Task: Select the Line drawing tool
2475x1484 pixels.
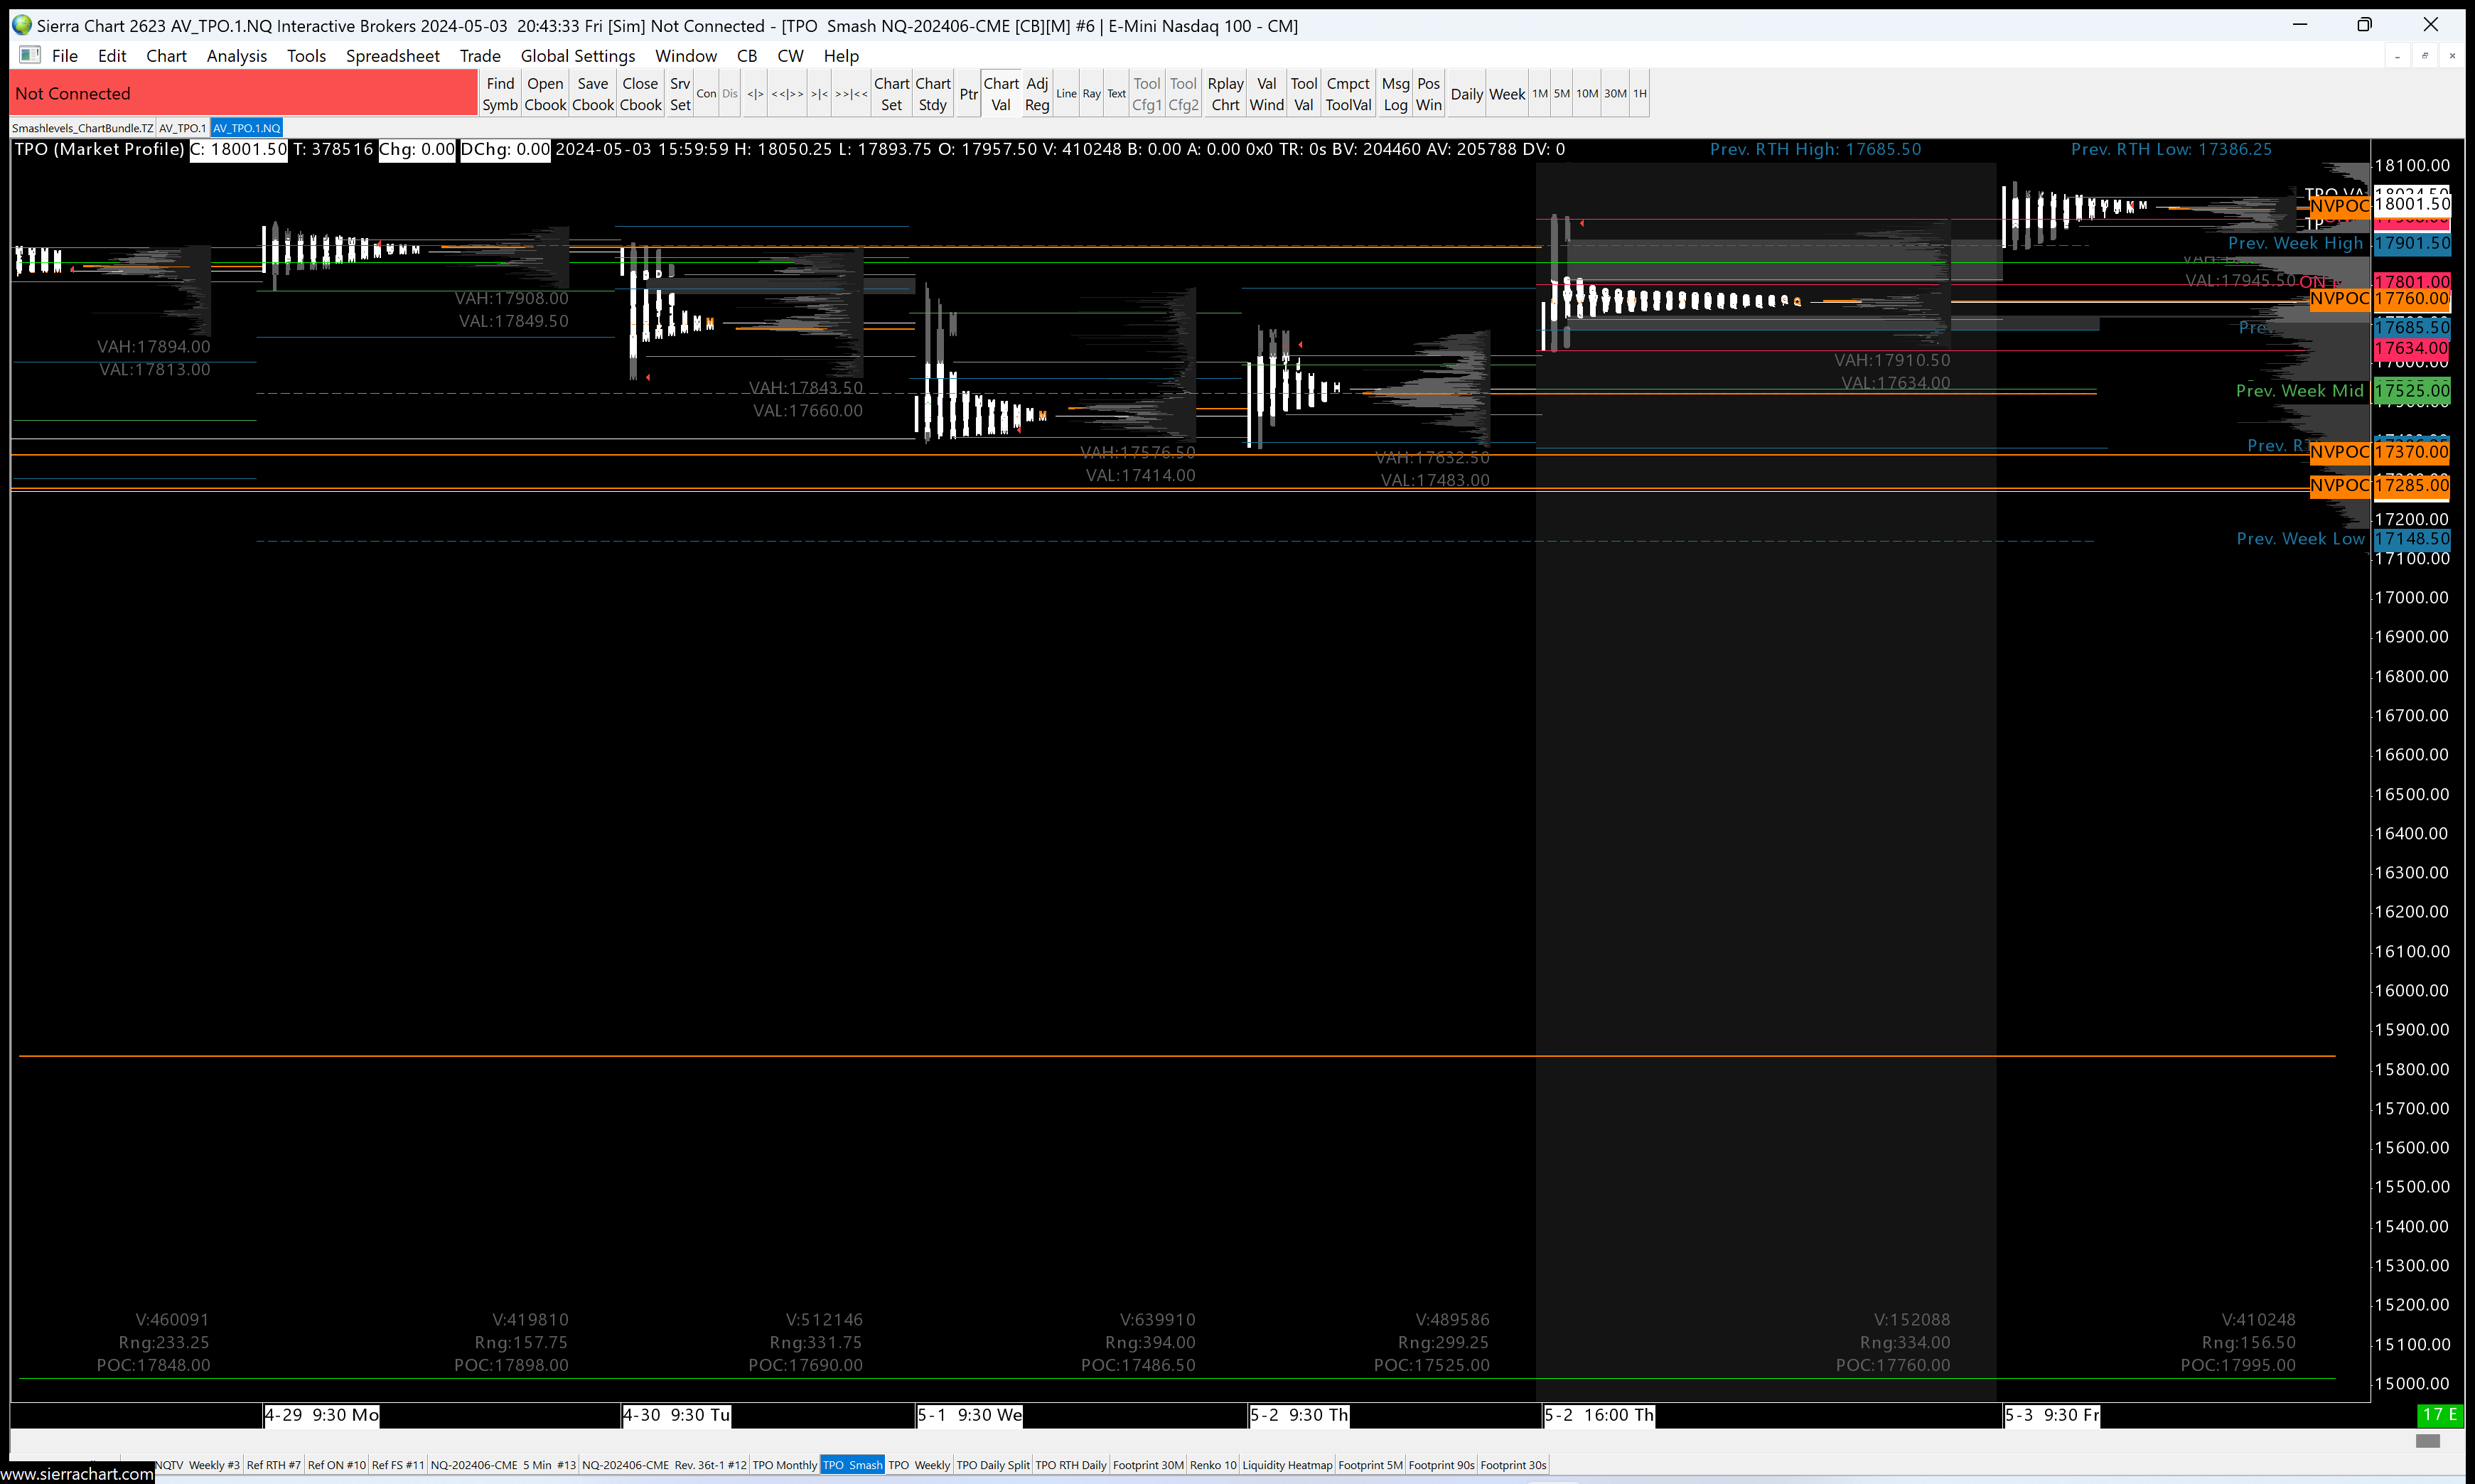Action: (1065, 94)
